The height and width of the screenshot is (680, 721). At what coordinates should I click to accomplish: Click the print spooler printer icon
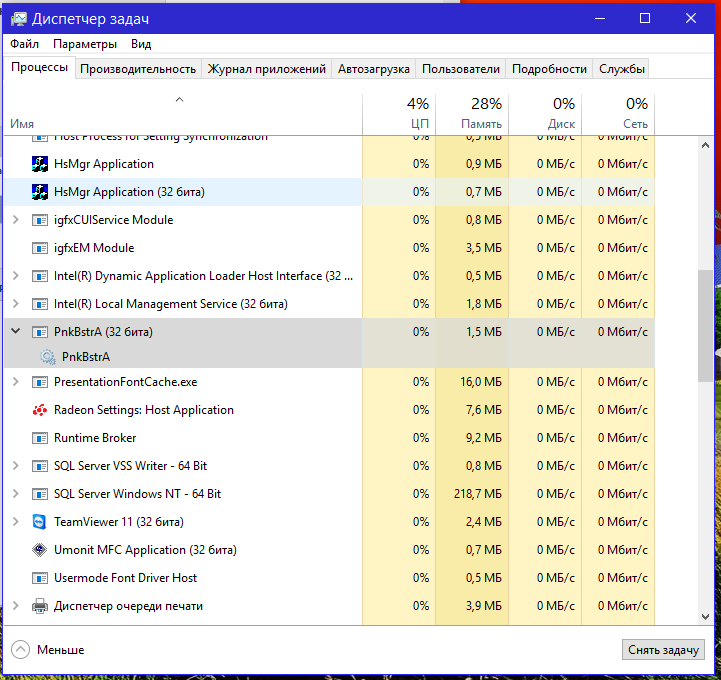click(40, 606)
